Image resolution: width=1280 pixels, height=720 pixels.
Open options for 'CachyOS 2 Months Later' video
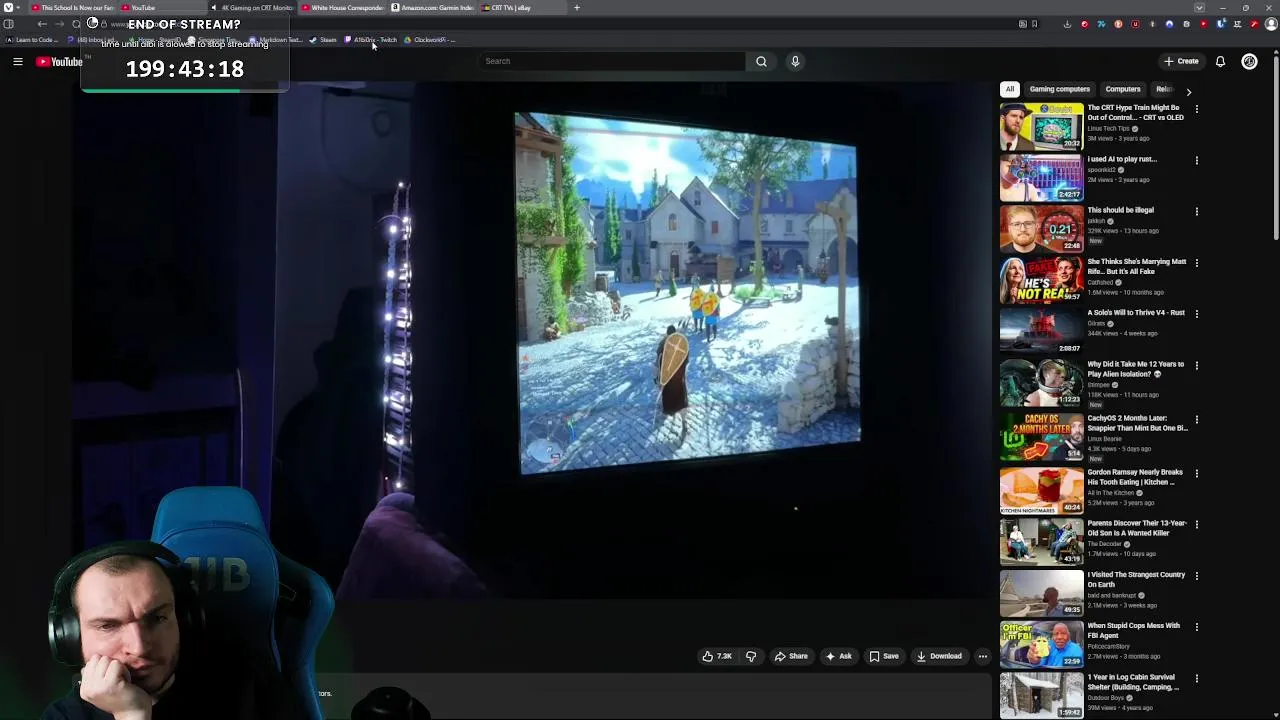1196,419
